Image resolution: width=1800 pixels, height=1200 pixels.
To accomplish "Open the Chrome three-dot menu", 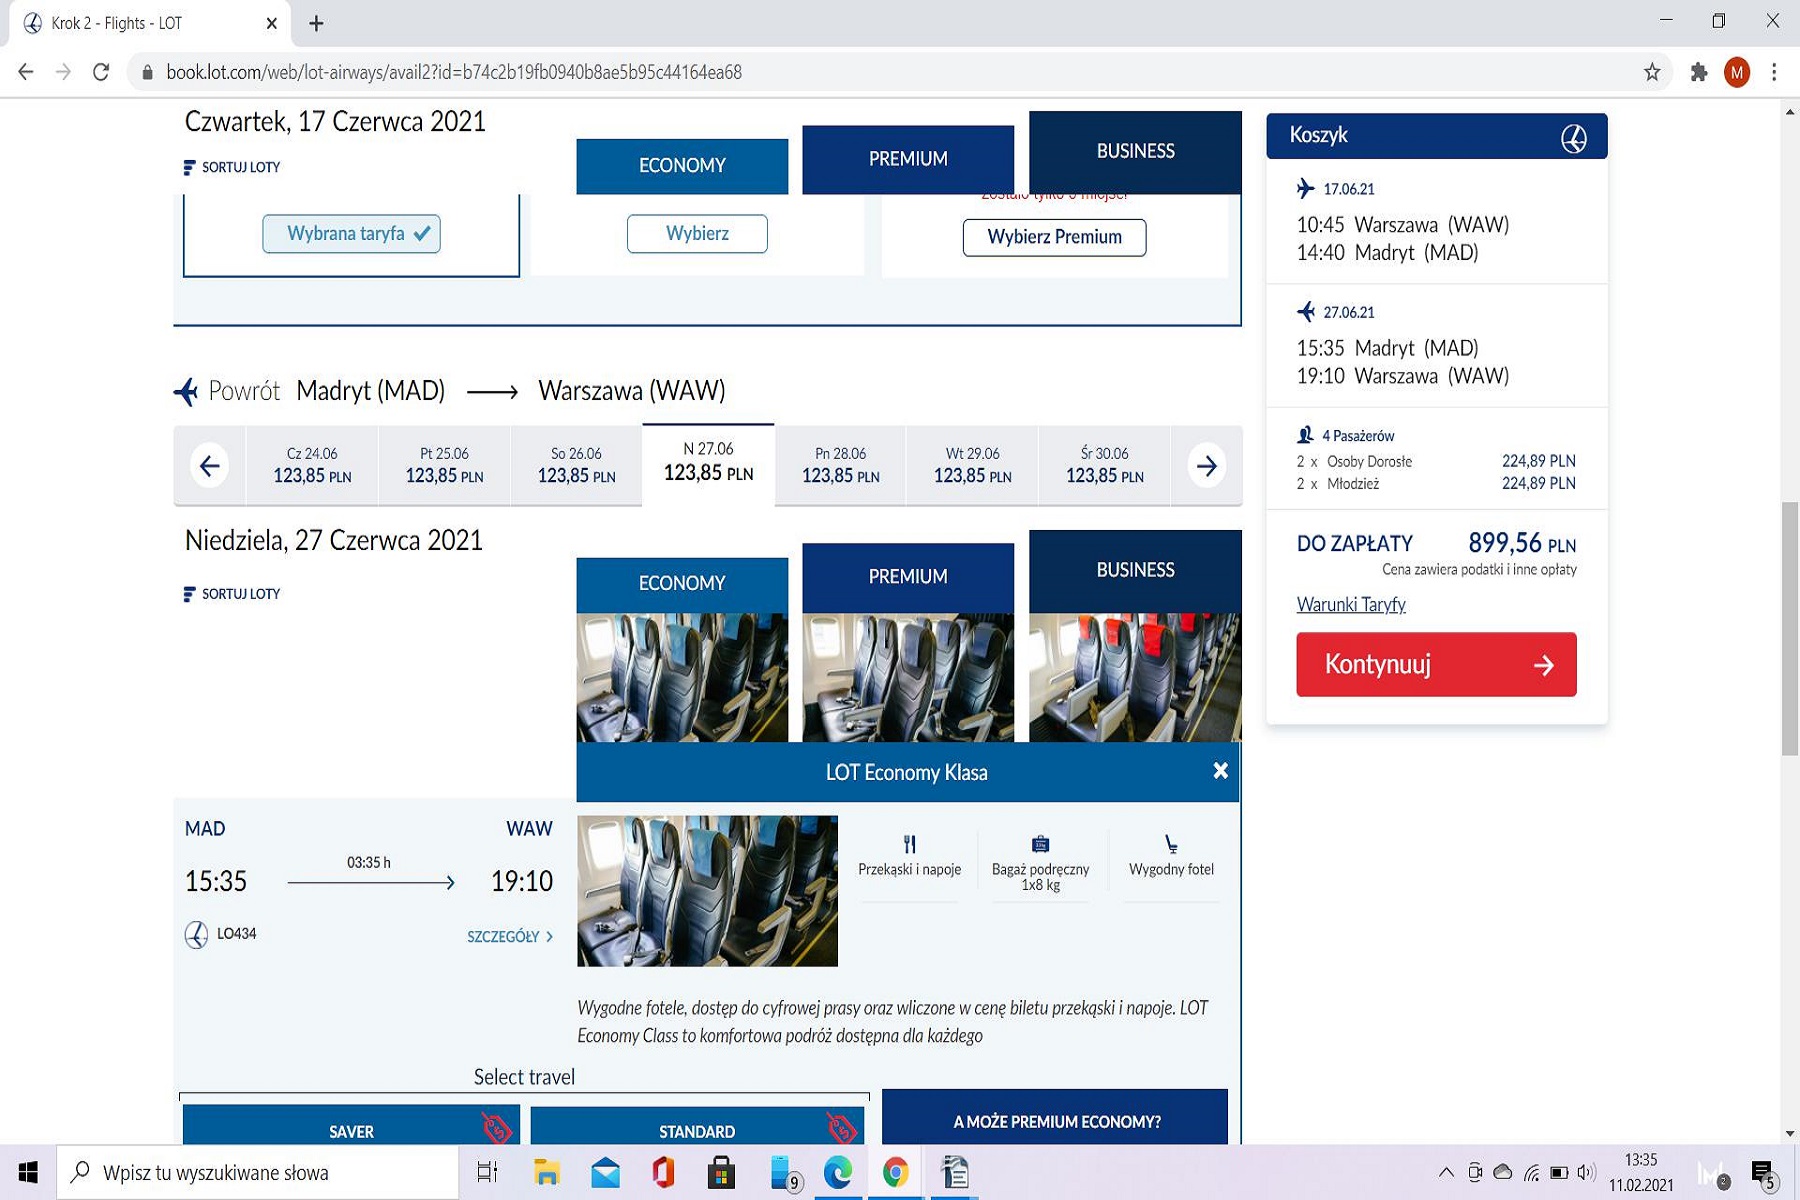I will coord(1773,72).
